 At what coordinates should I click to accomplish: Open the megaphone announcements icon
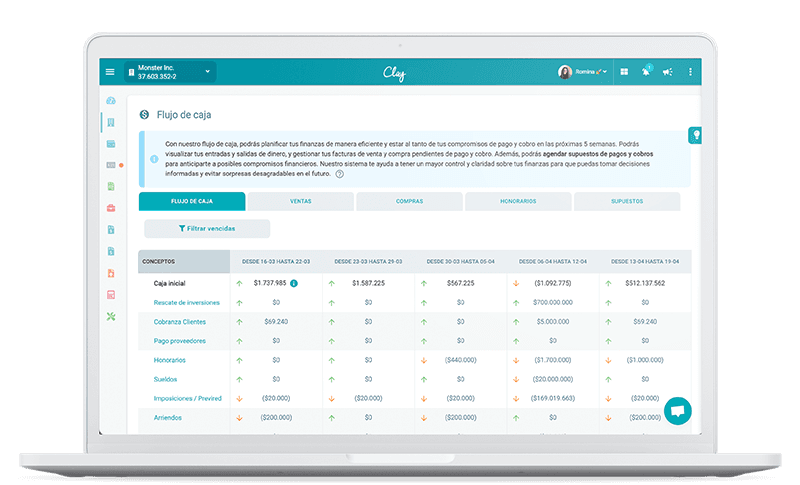(667, 72)
